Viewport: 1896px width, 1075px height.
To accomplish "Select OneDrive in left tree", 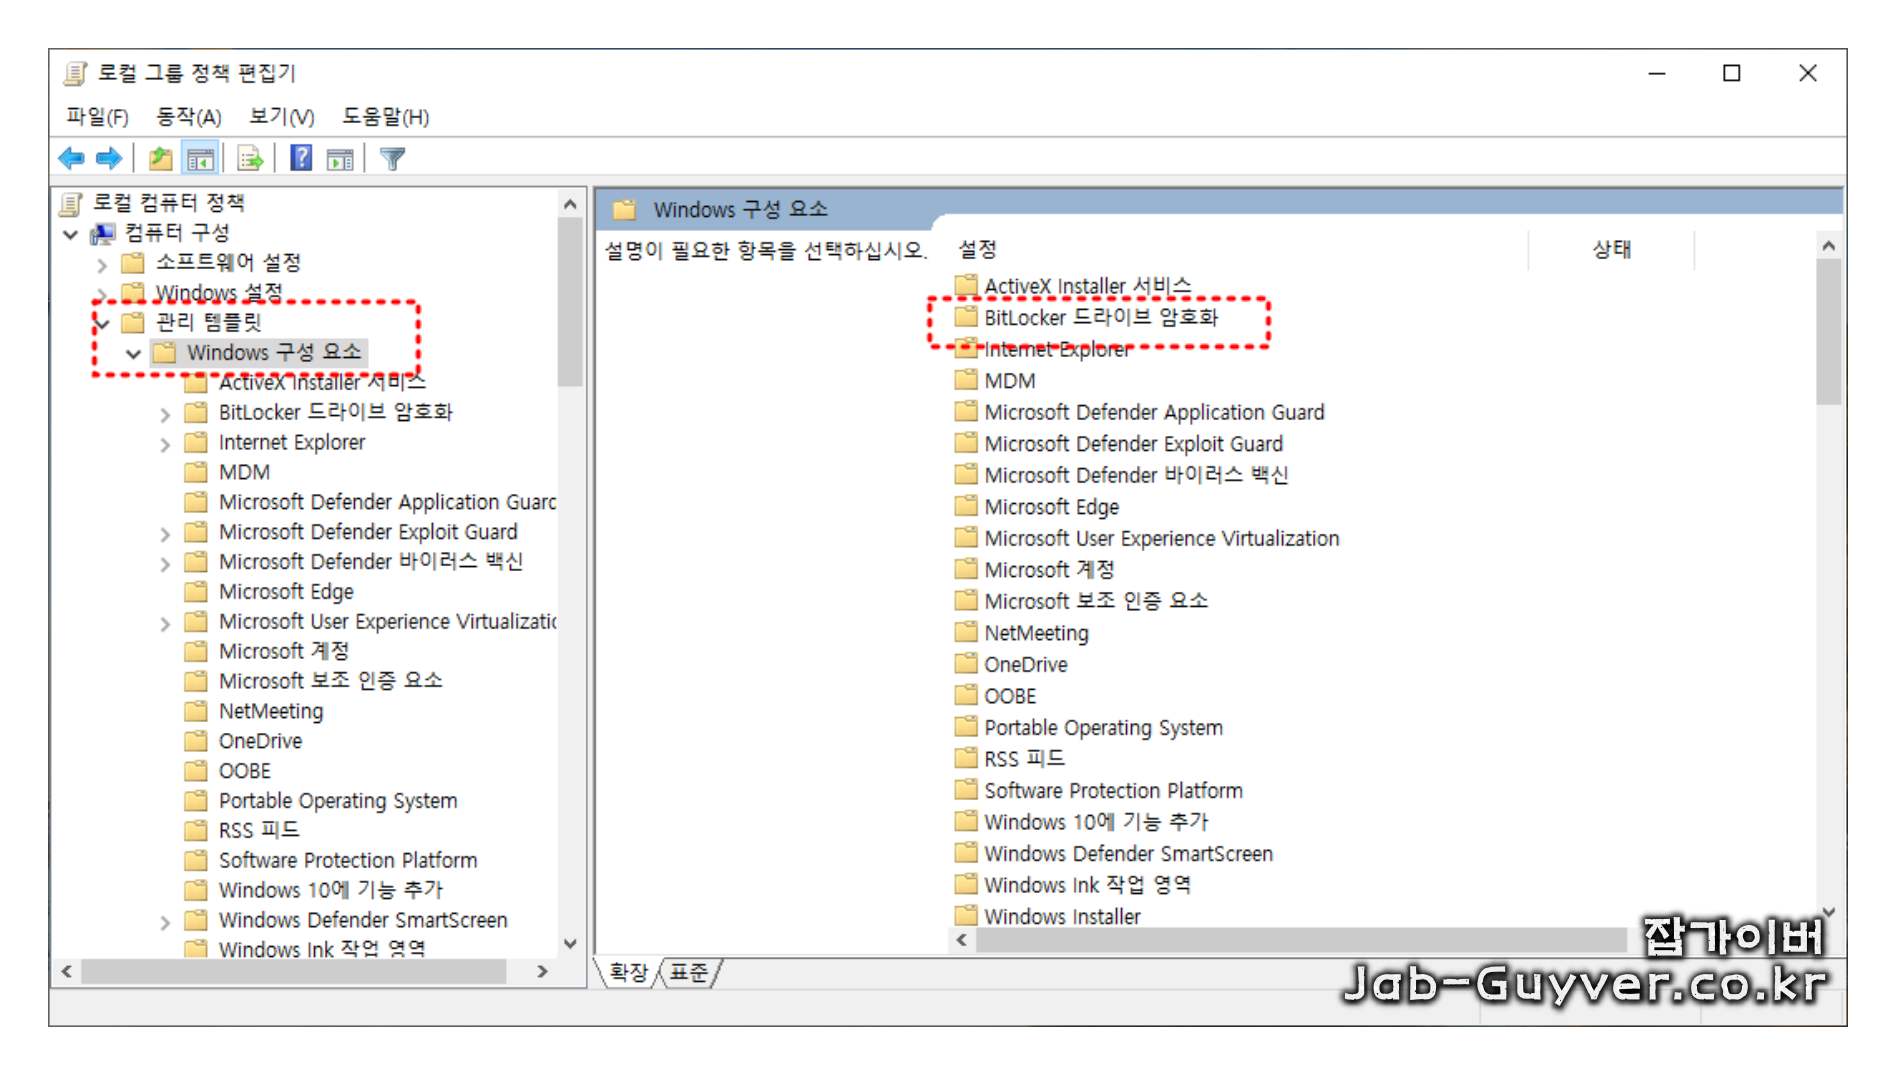I will coord(260,741).
